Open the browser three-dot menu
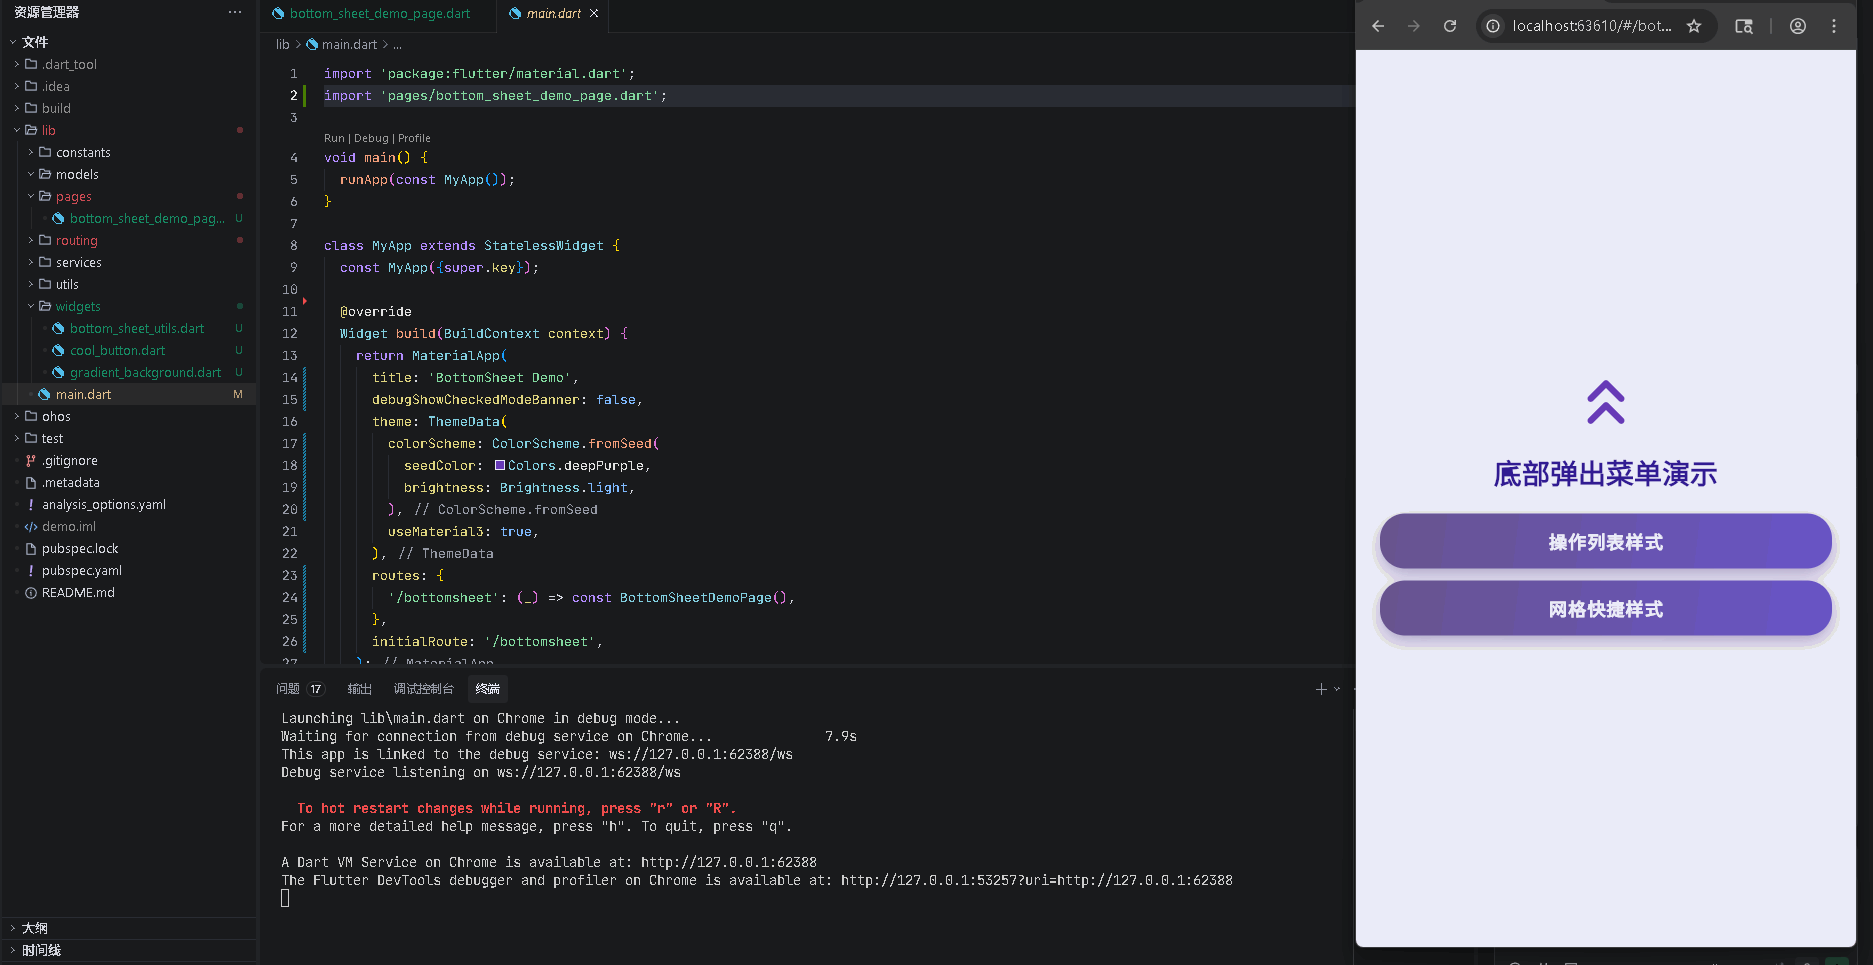 1834,26
